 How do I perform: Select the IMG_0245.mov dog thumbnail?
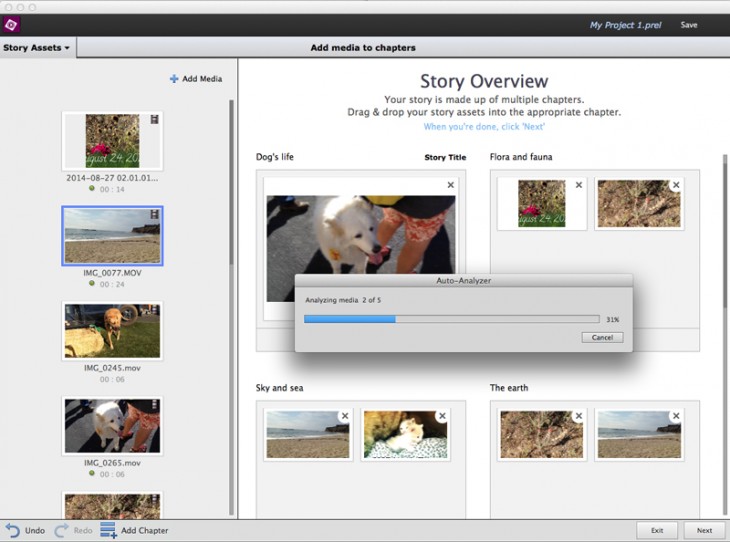pos(112,331)
